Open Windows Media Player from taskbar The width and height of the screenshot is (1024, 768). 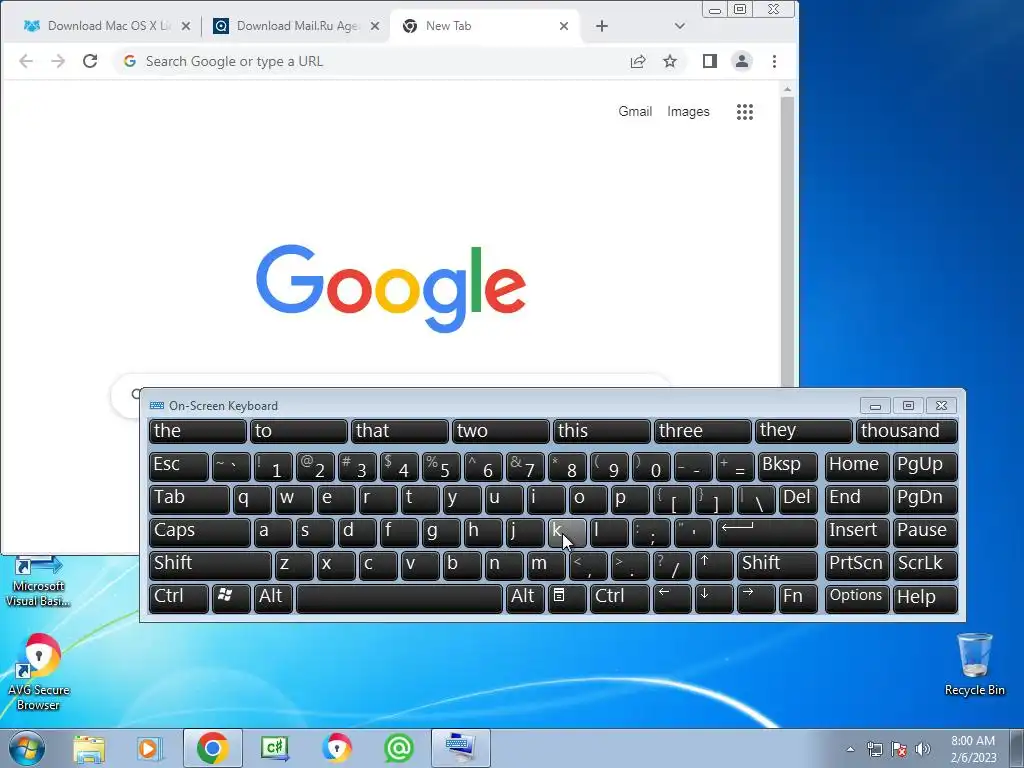pos(150,749)
